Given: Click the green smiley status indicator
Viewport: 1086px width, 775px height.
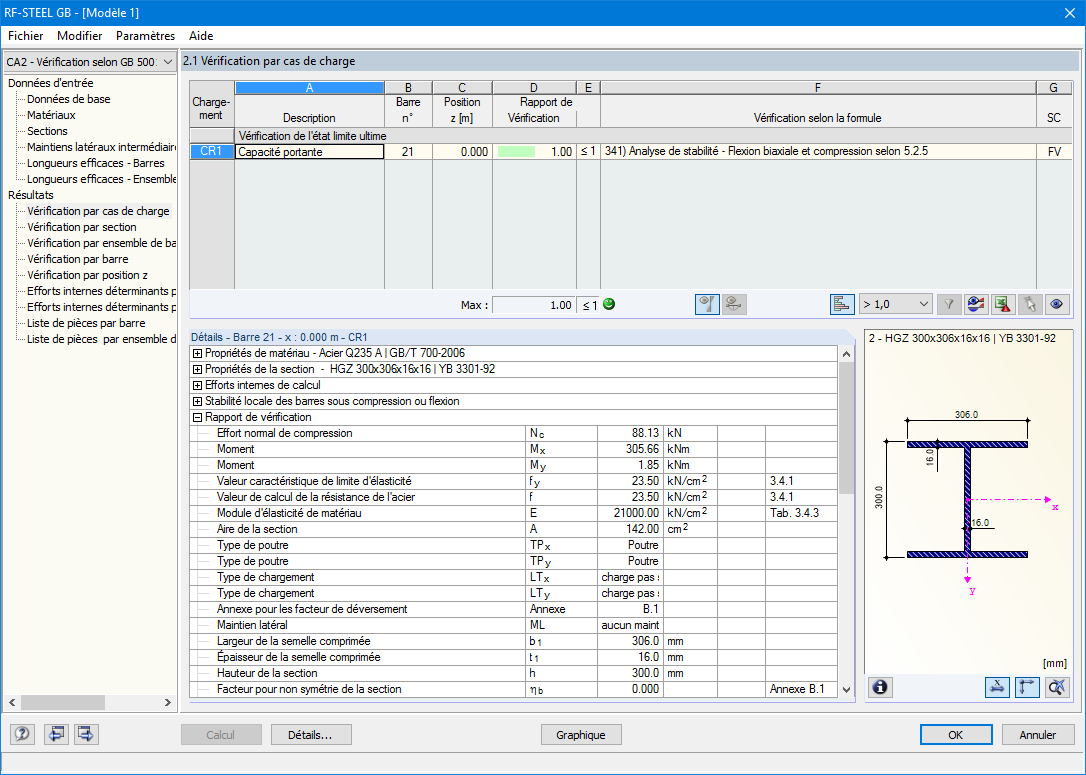Looking at the screenshot, I should pos(609,304).
